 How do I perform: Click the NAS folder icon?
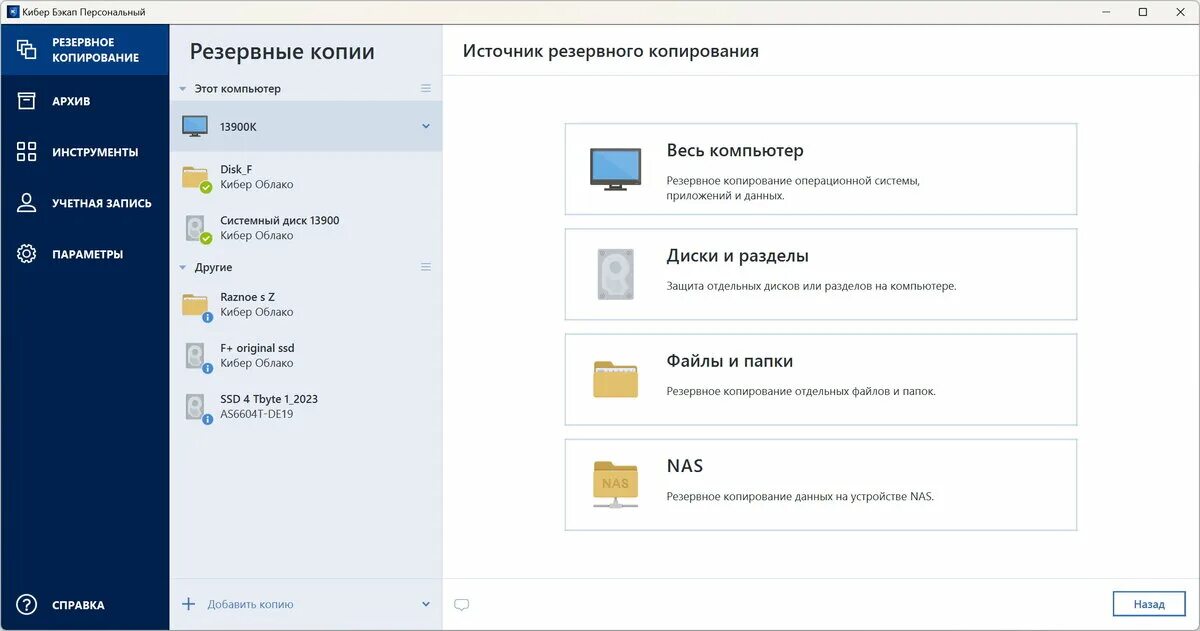615,484
